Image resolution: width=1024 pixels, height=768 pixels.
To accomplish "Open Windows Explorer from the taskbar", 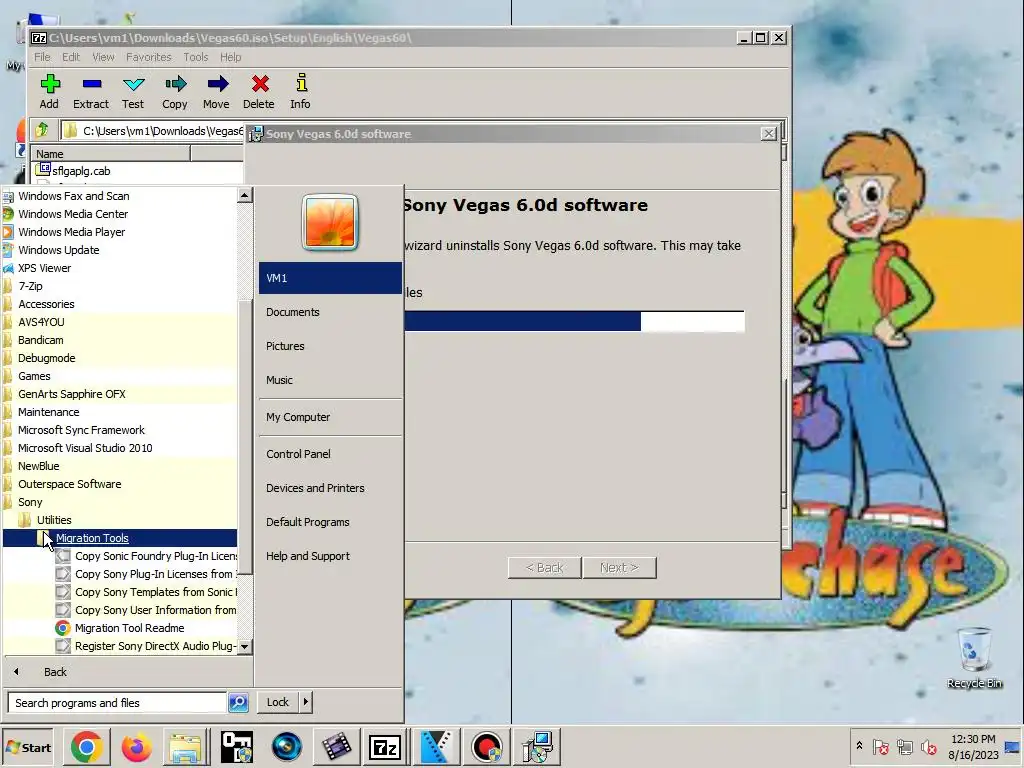I will (186, 747).
